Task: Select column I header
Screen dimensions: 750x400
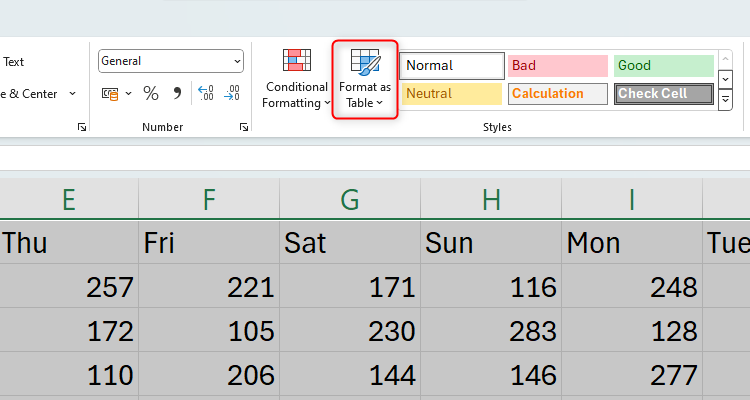Action: click(631, 199)
